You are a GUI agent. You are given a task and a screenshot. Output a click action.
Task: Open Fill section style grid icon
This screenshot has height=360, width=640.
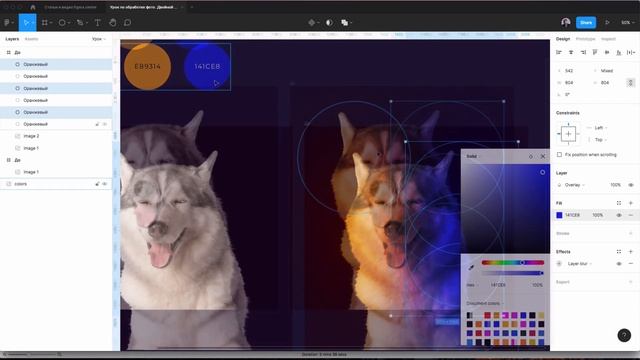[x=619, y=203]
